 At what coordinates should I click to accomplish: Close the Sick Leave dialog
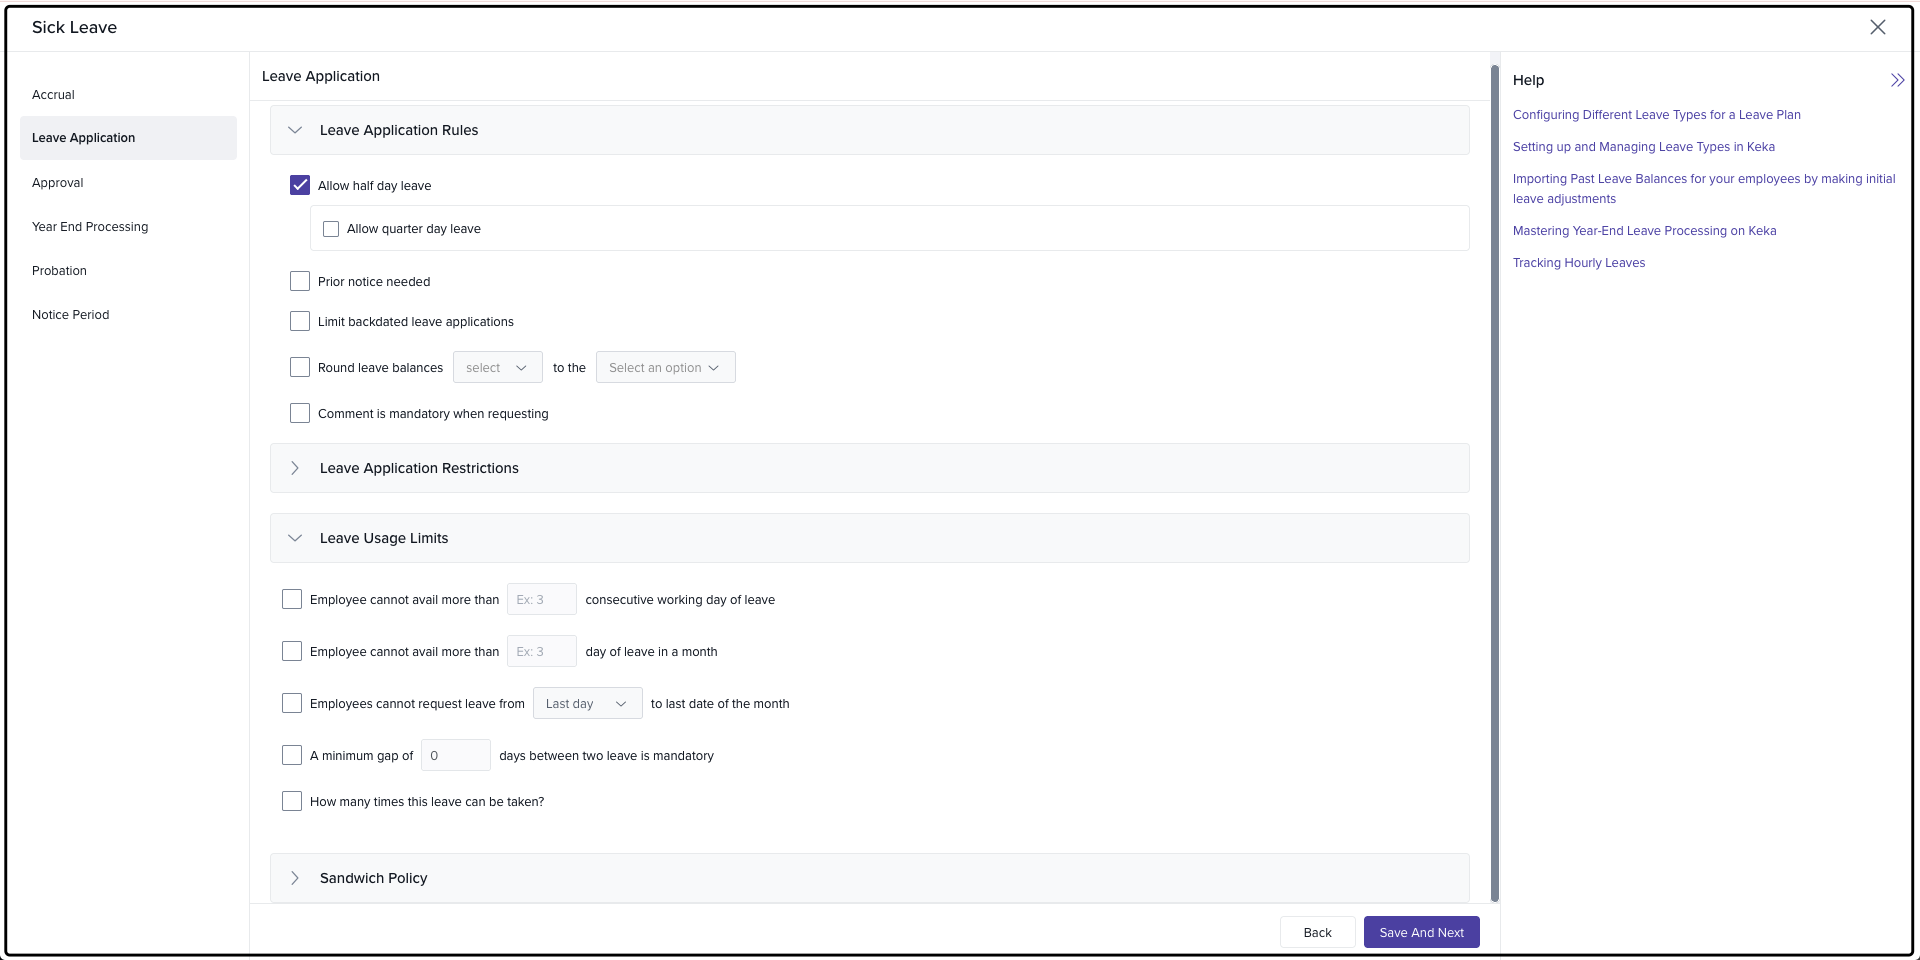[x=1877, y=27]
